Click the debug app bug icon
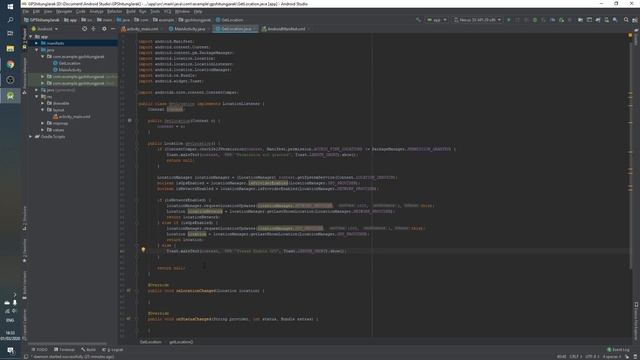This screenshot has width=640, height=360. point(535,20)
